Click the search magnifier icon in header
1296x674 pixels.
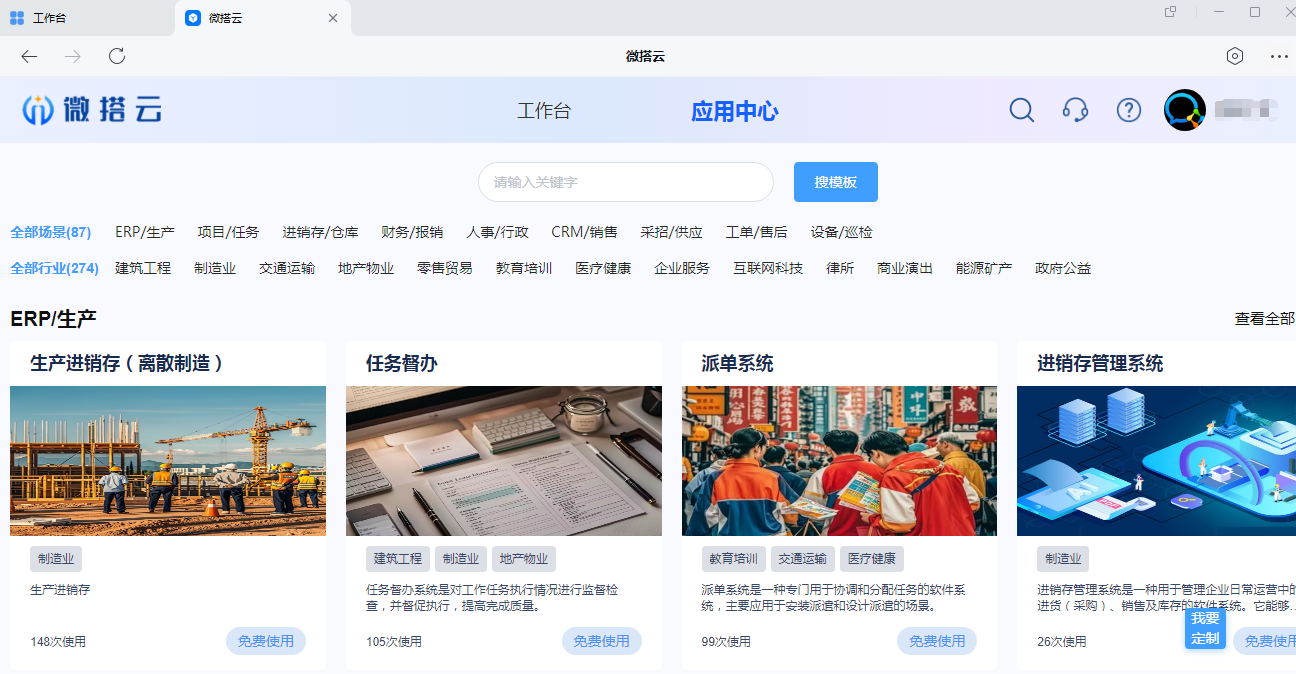click(1021, 110)
